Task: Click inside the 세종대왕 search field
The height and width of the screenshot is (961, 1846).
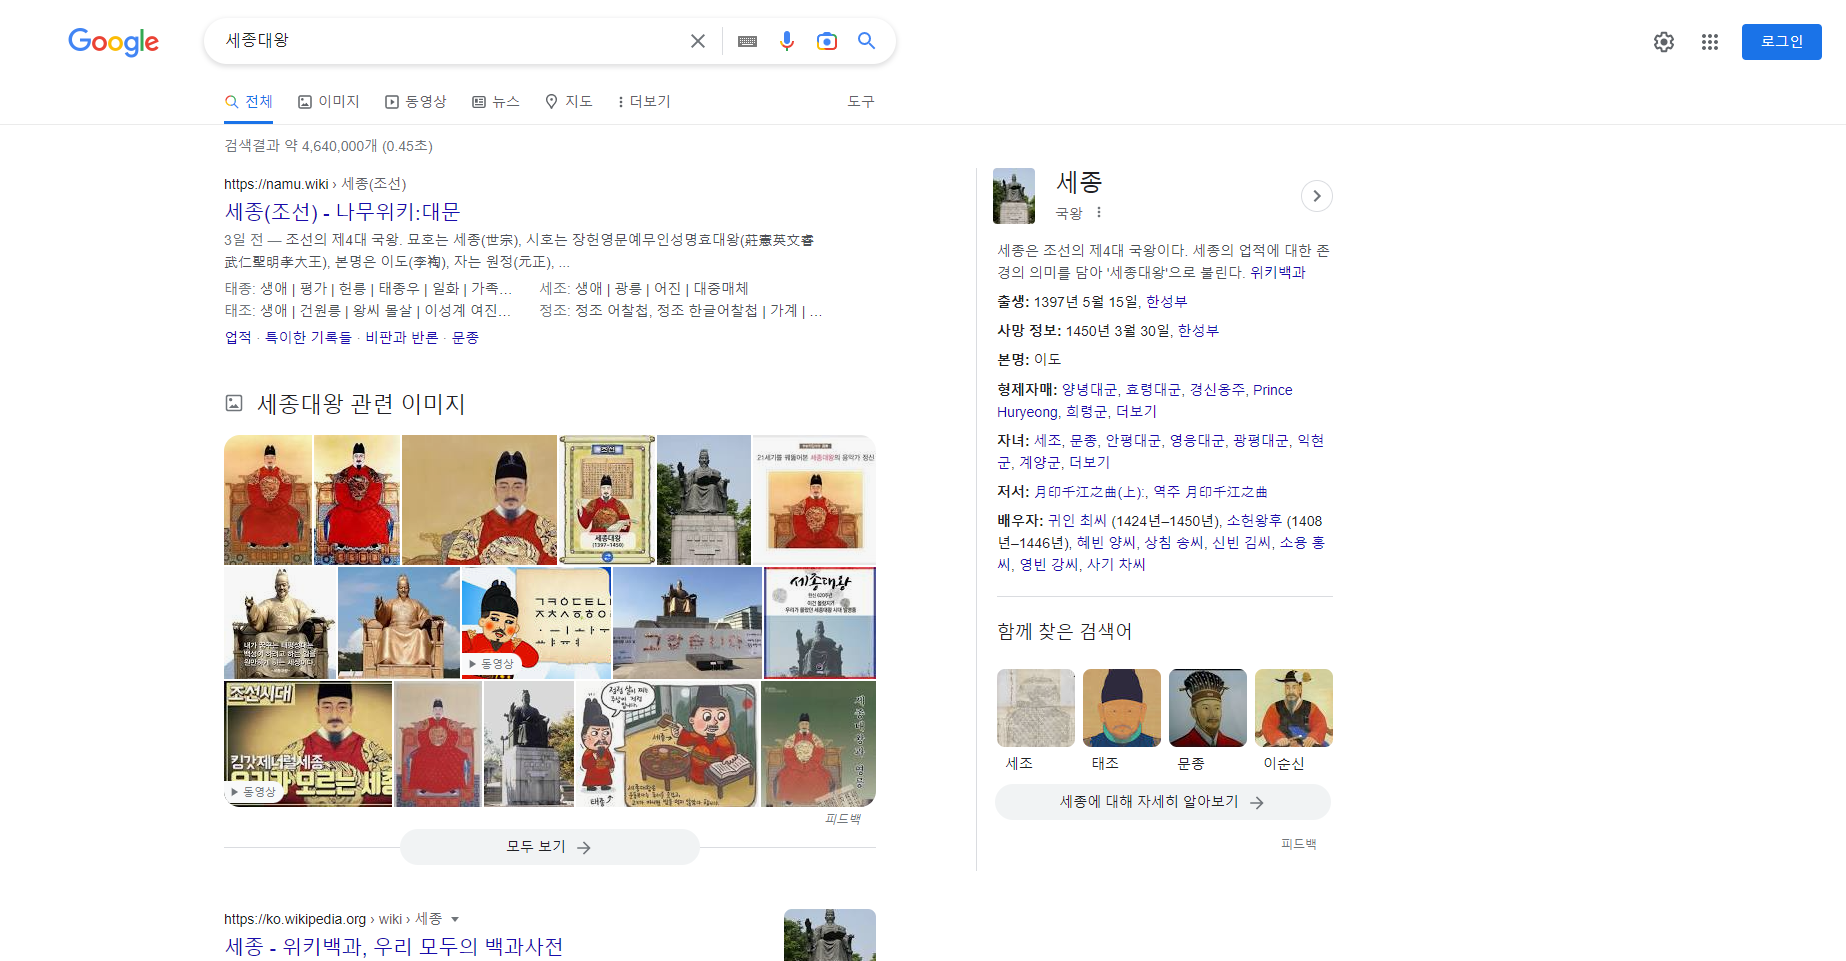Action: coord(450,41)
